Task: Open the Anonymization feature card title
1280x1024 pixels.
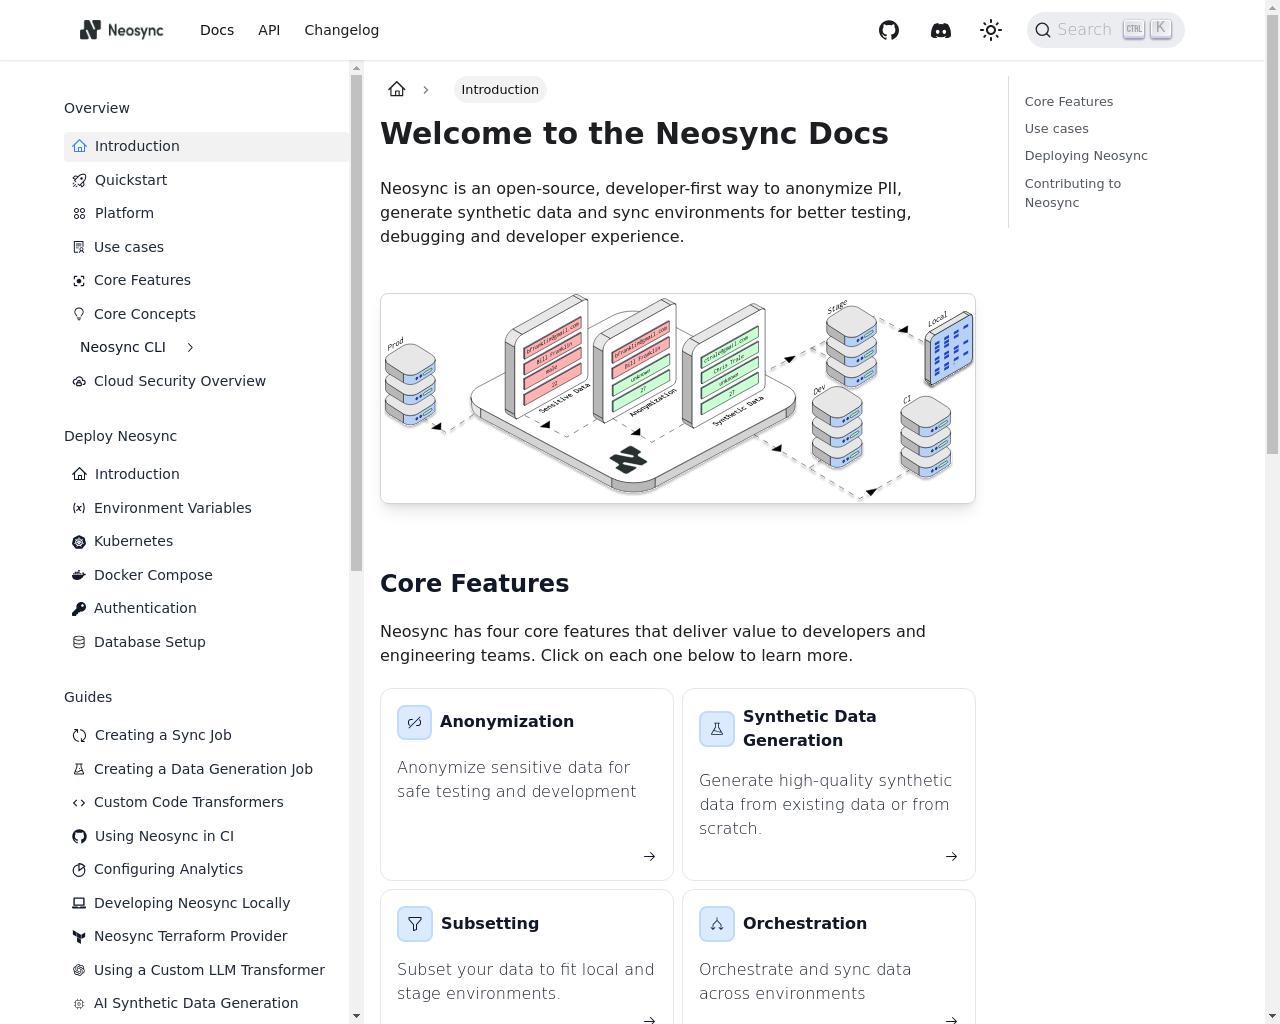Action: [507, 722]
